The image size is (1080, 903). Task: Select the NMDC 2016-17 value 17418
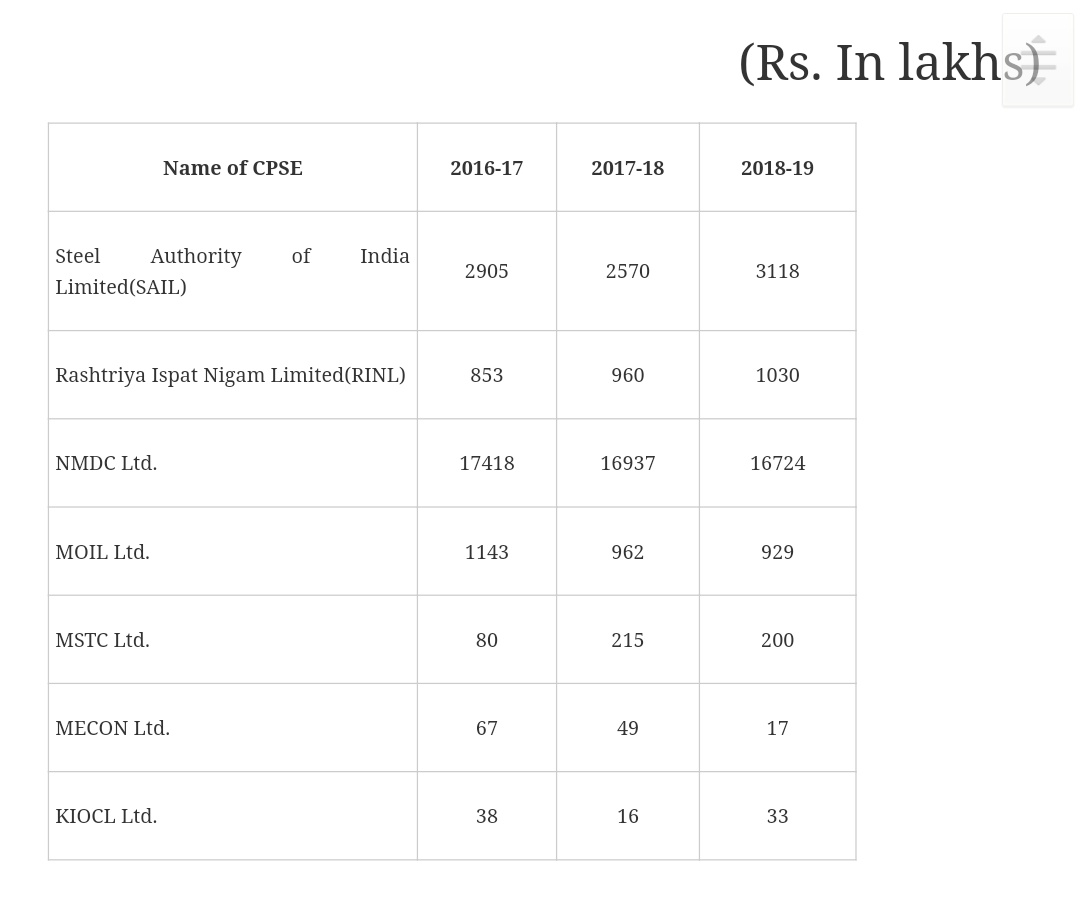pyautogui.click(x=486, y=463)
